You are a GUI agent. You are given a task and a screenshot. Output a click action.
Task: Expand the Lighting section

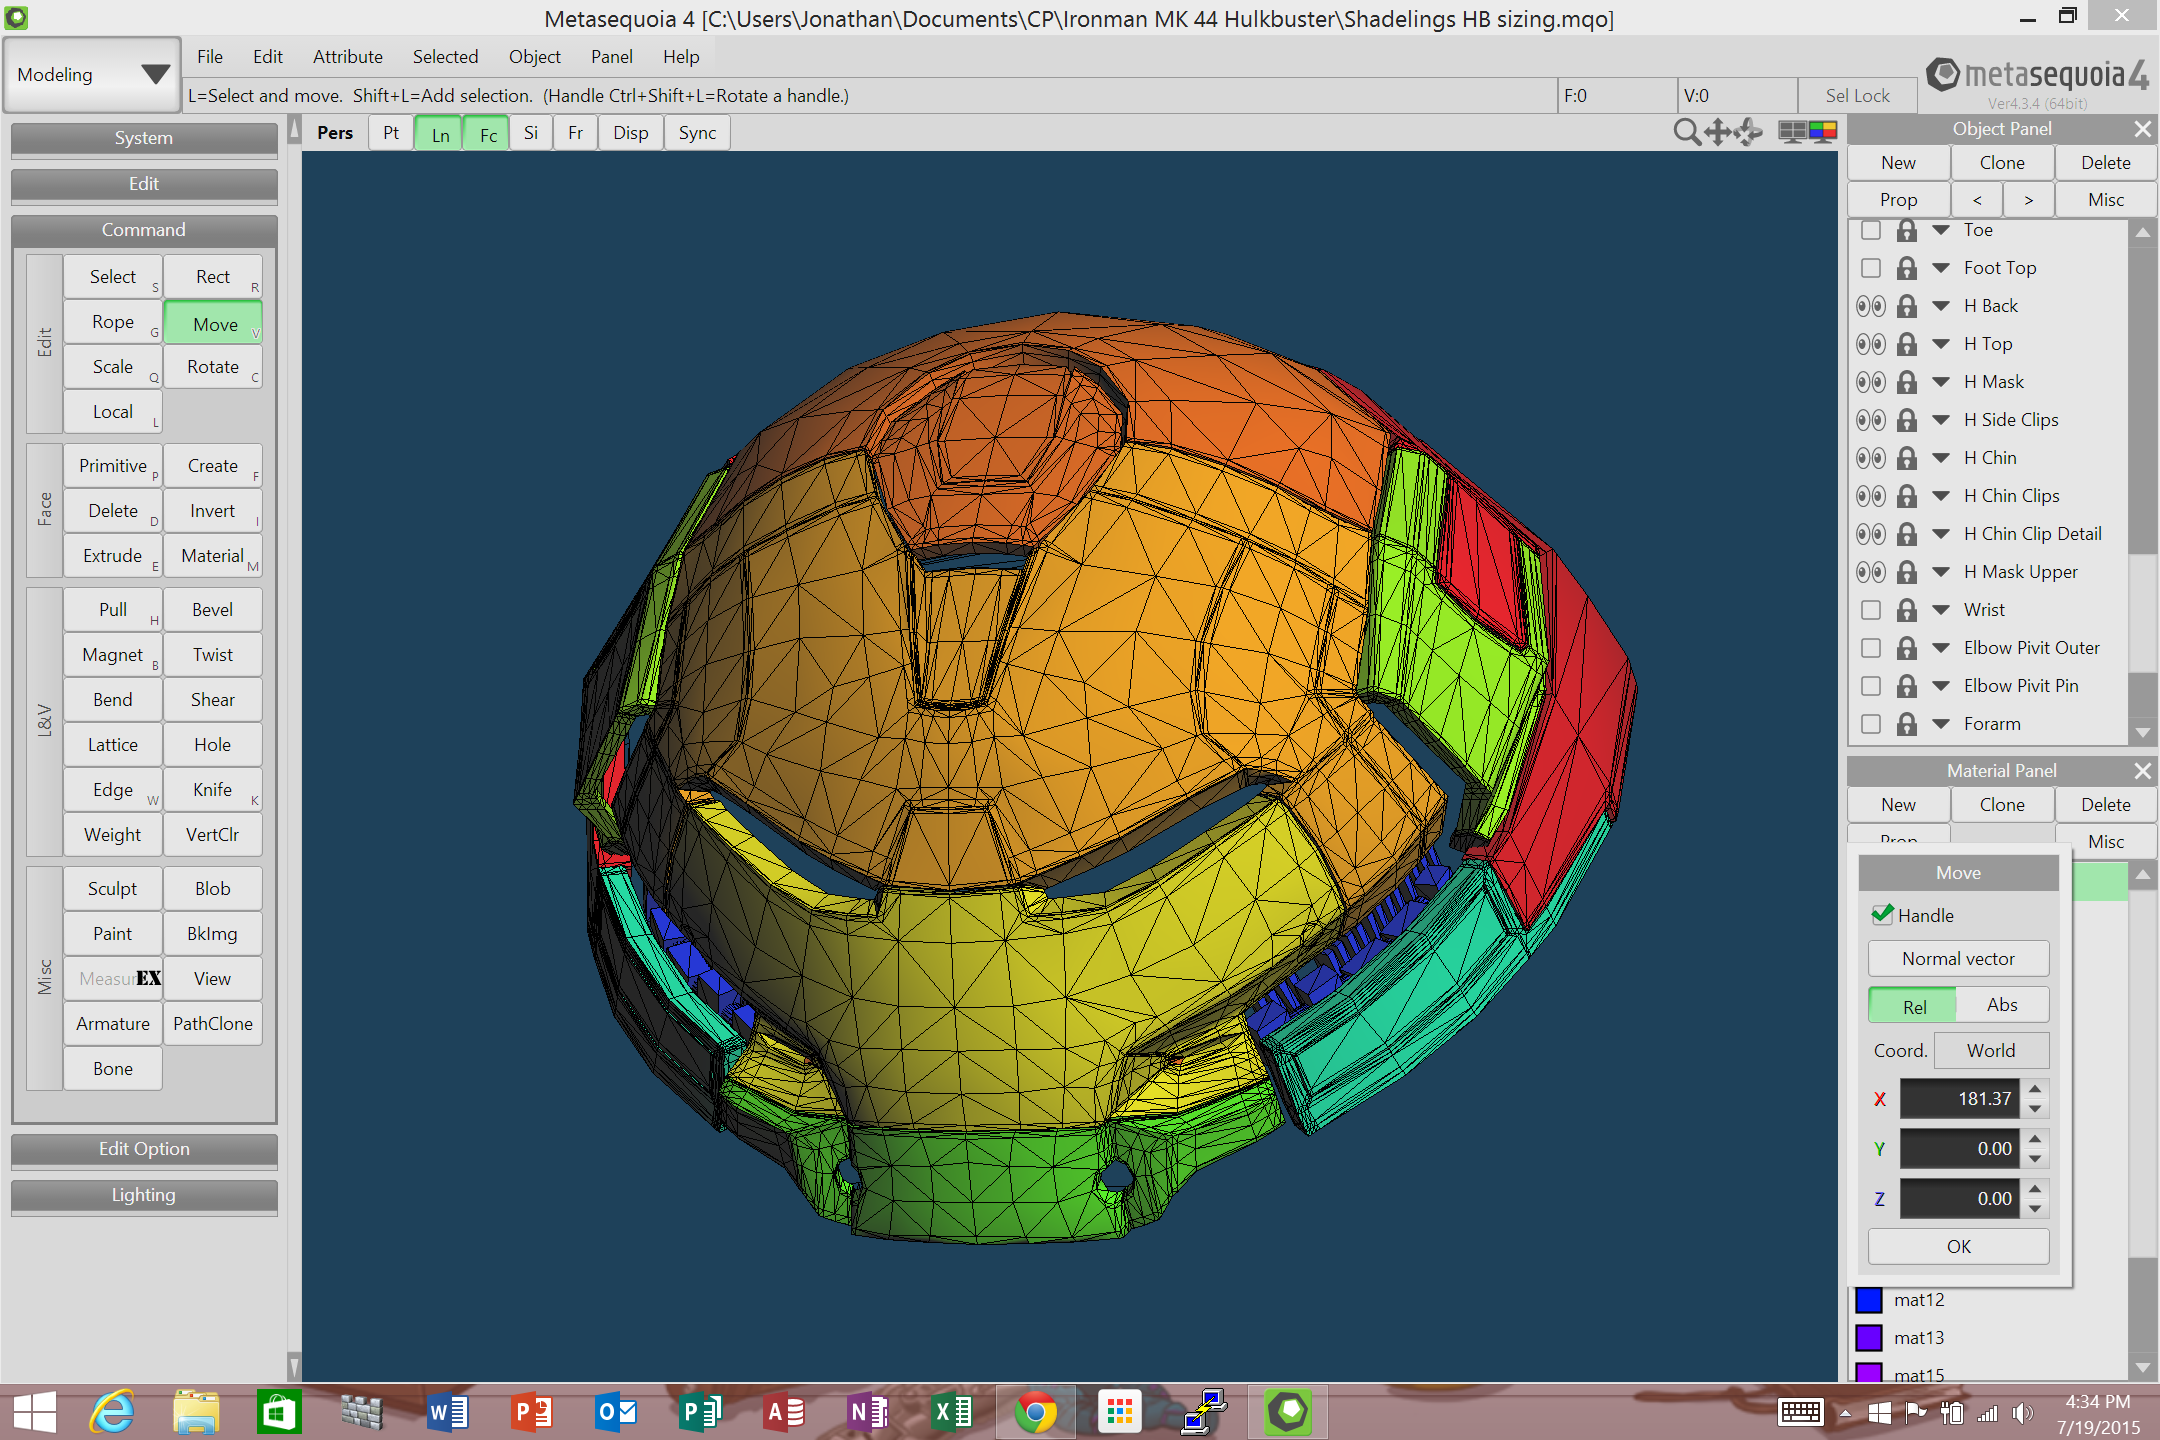(x=144, y=1196)
